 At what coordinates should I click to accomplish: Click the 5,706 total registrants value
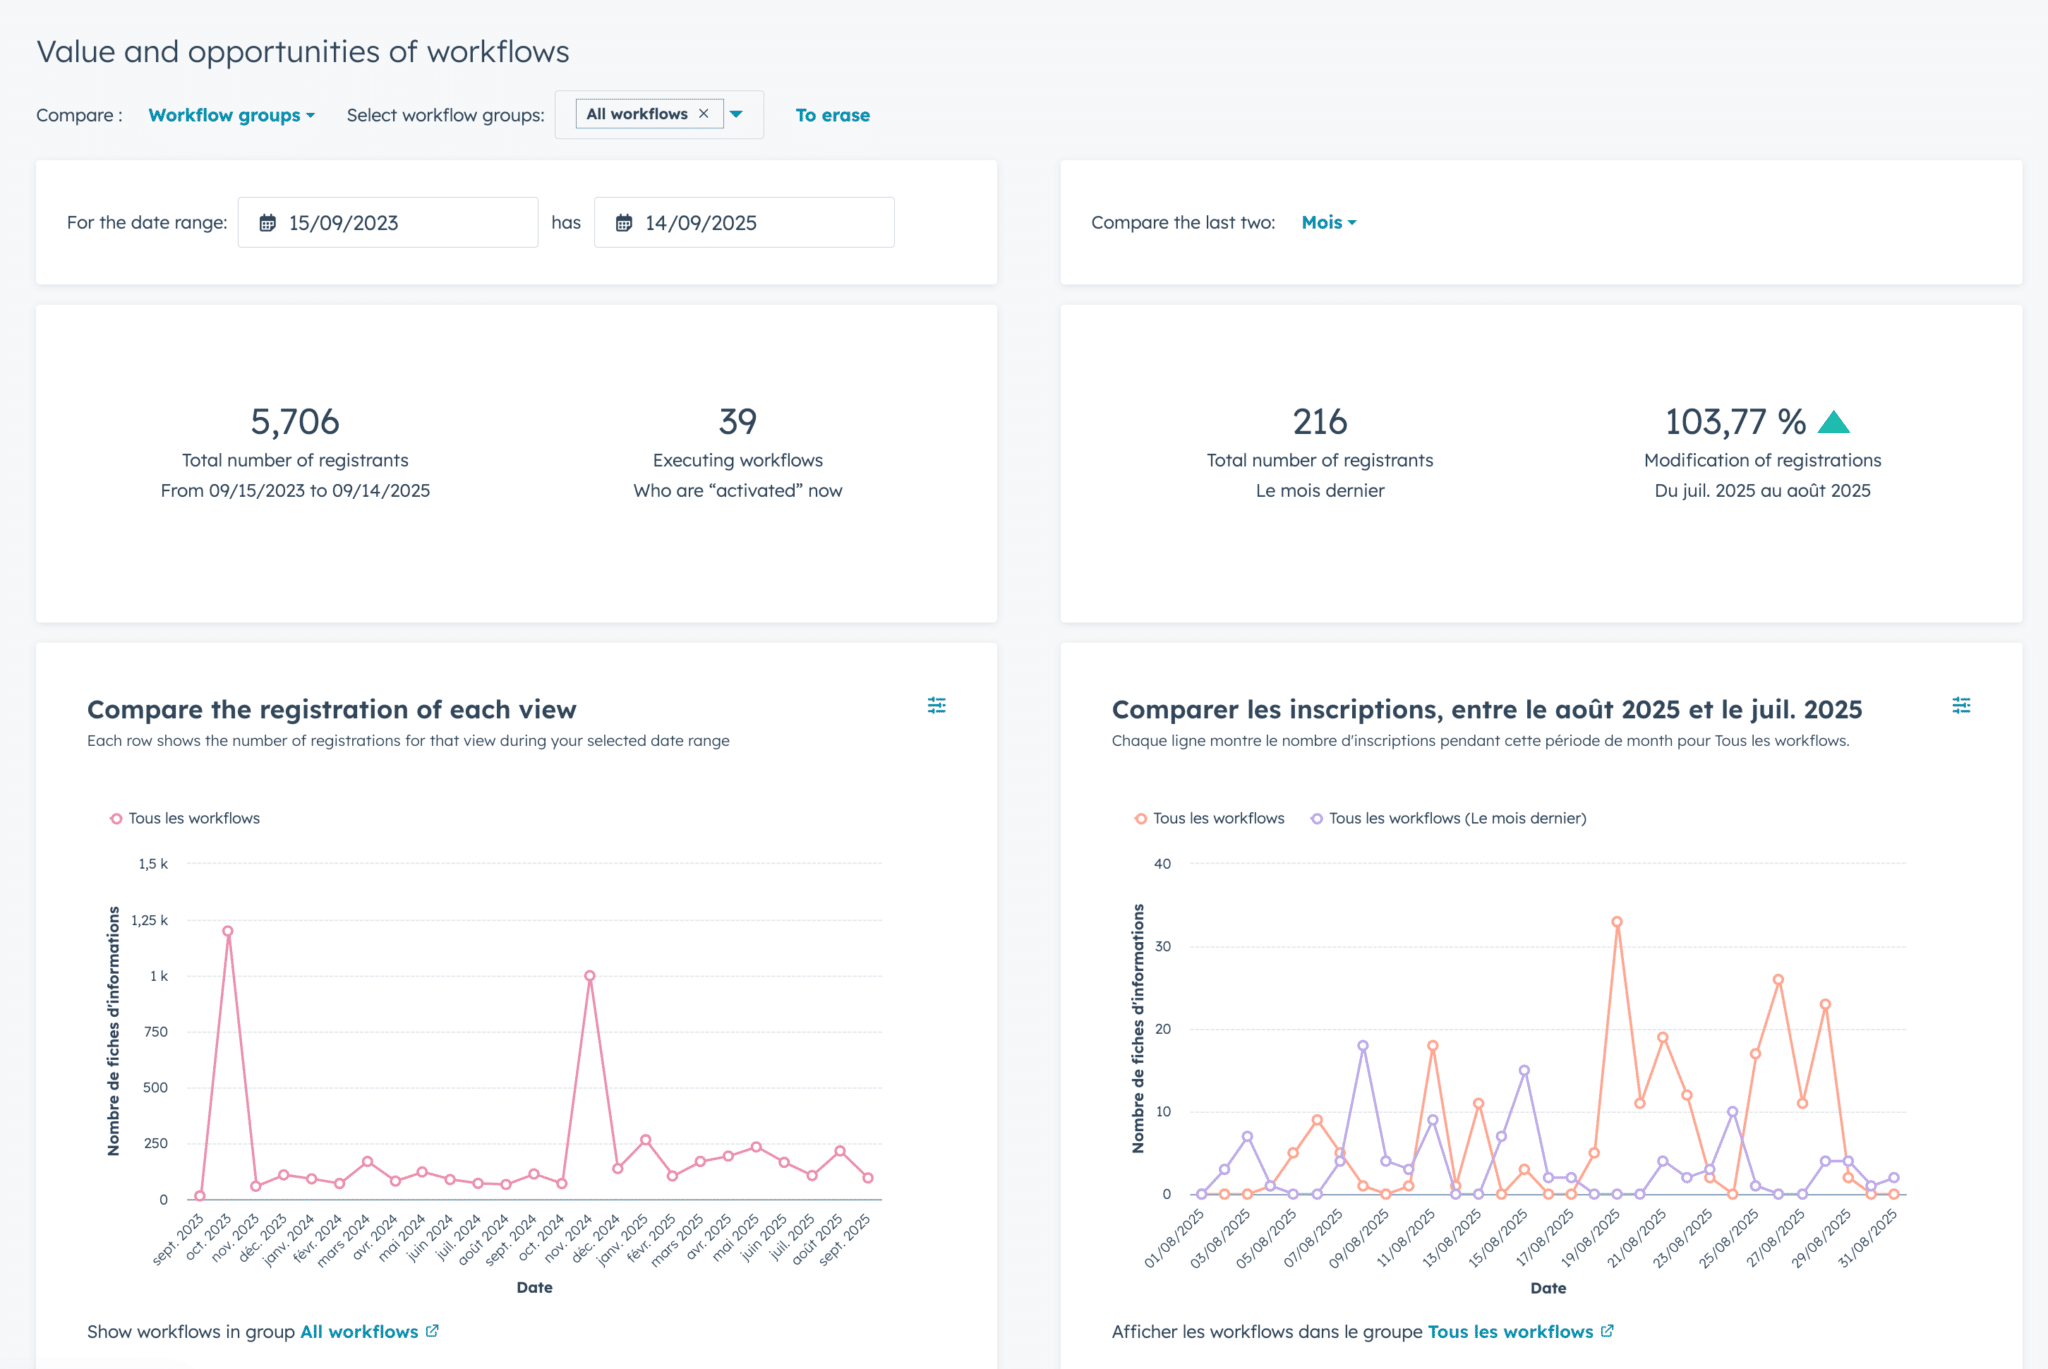point(295,422)
